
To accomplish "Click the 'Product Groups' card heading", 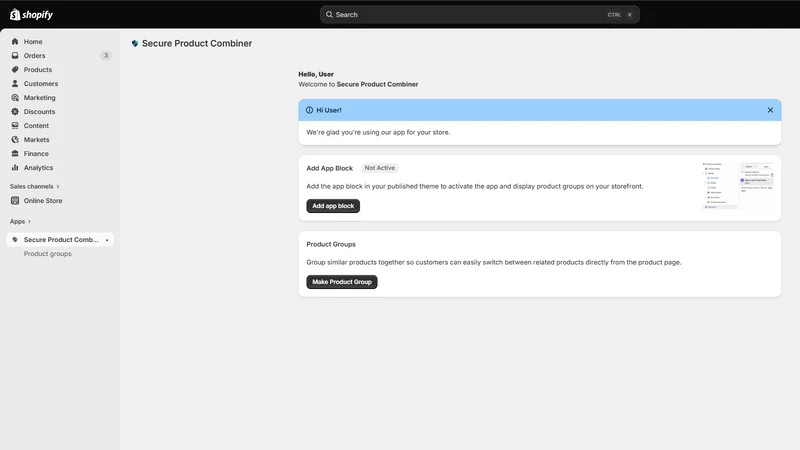I will (x=331, y=244).
